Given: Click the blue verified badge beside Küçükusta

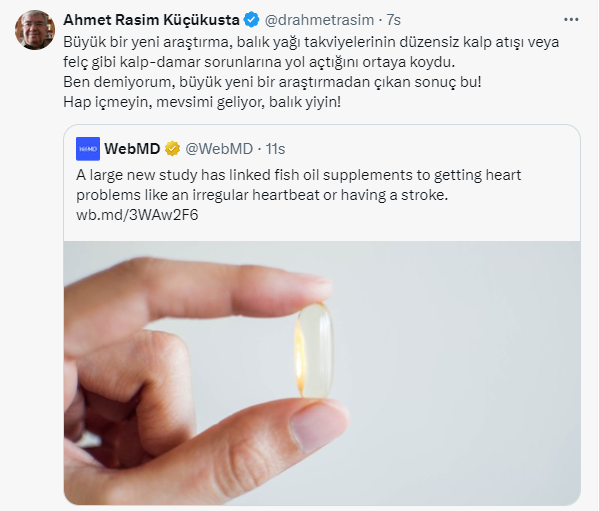Looking at the screenshot, I should click(252, 20).
